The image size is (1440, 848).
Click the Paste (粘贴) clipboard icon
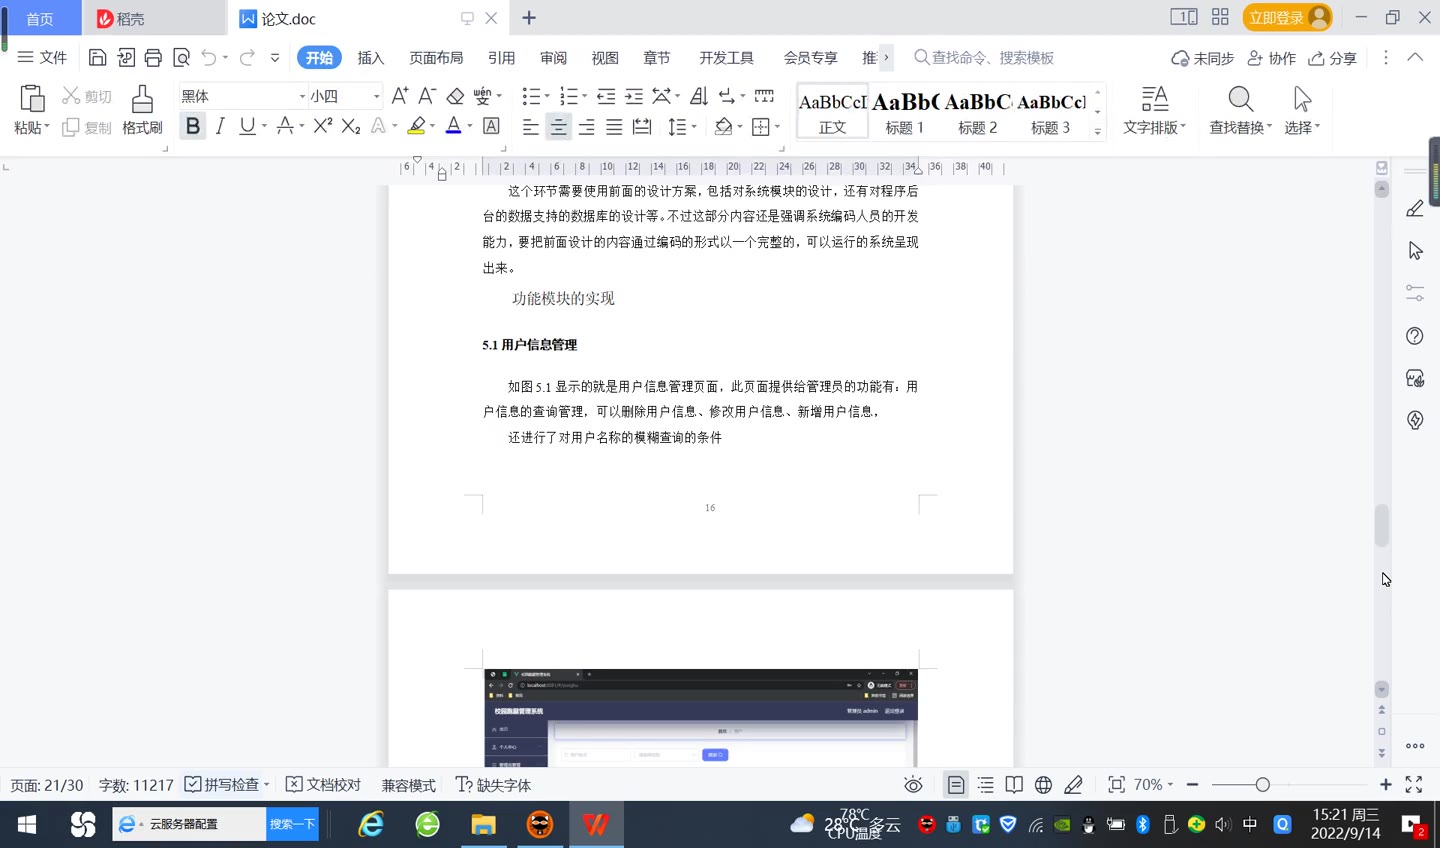(32, 99)
